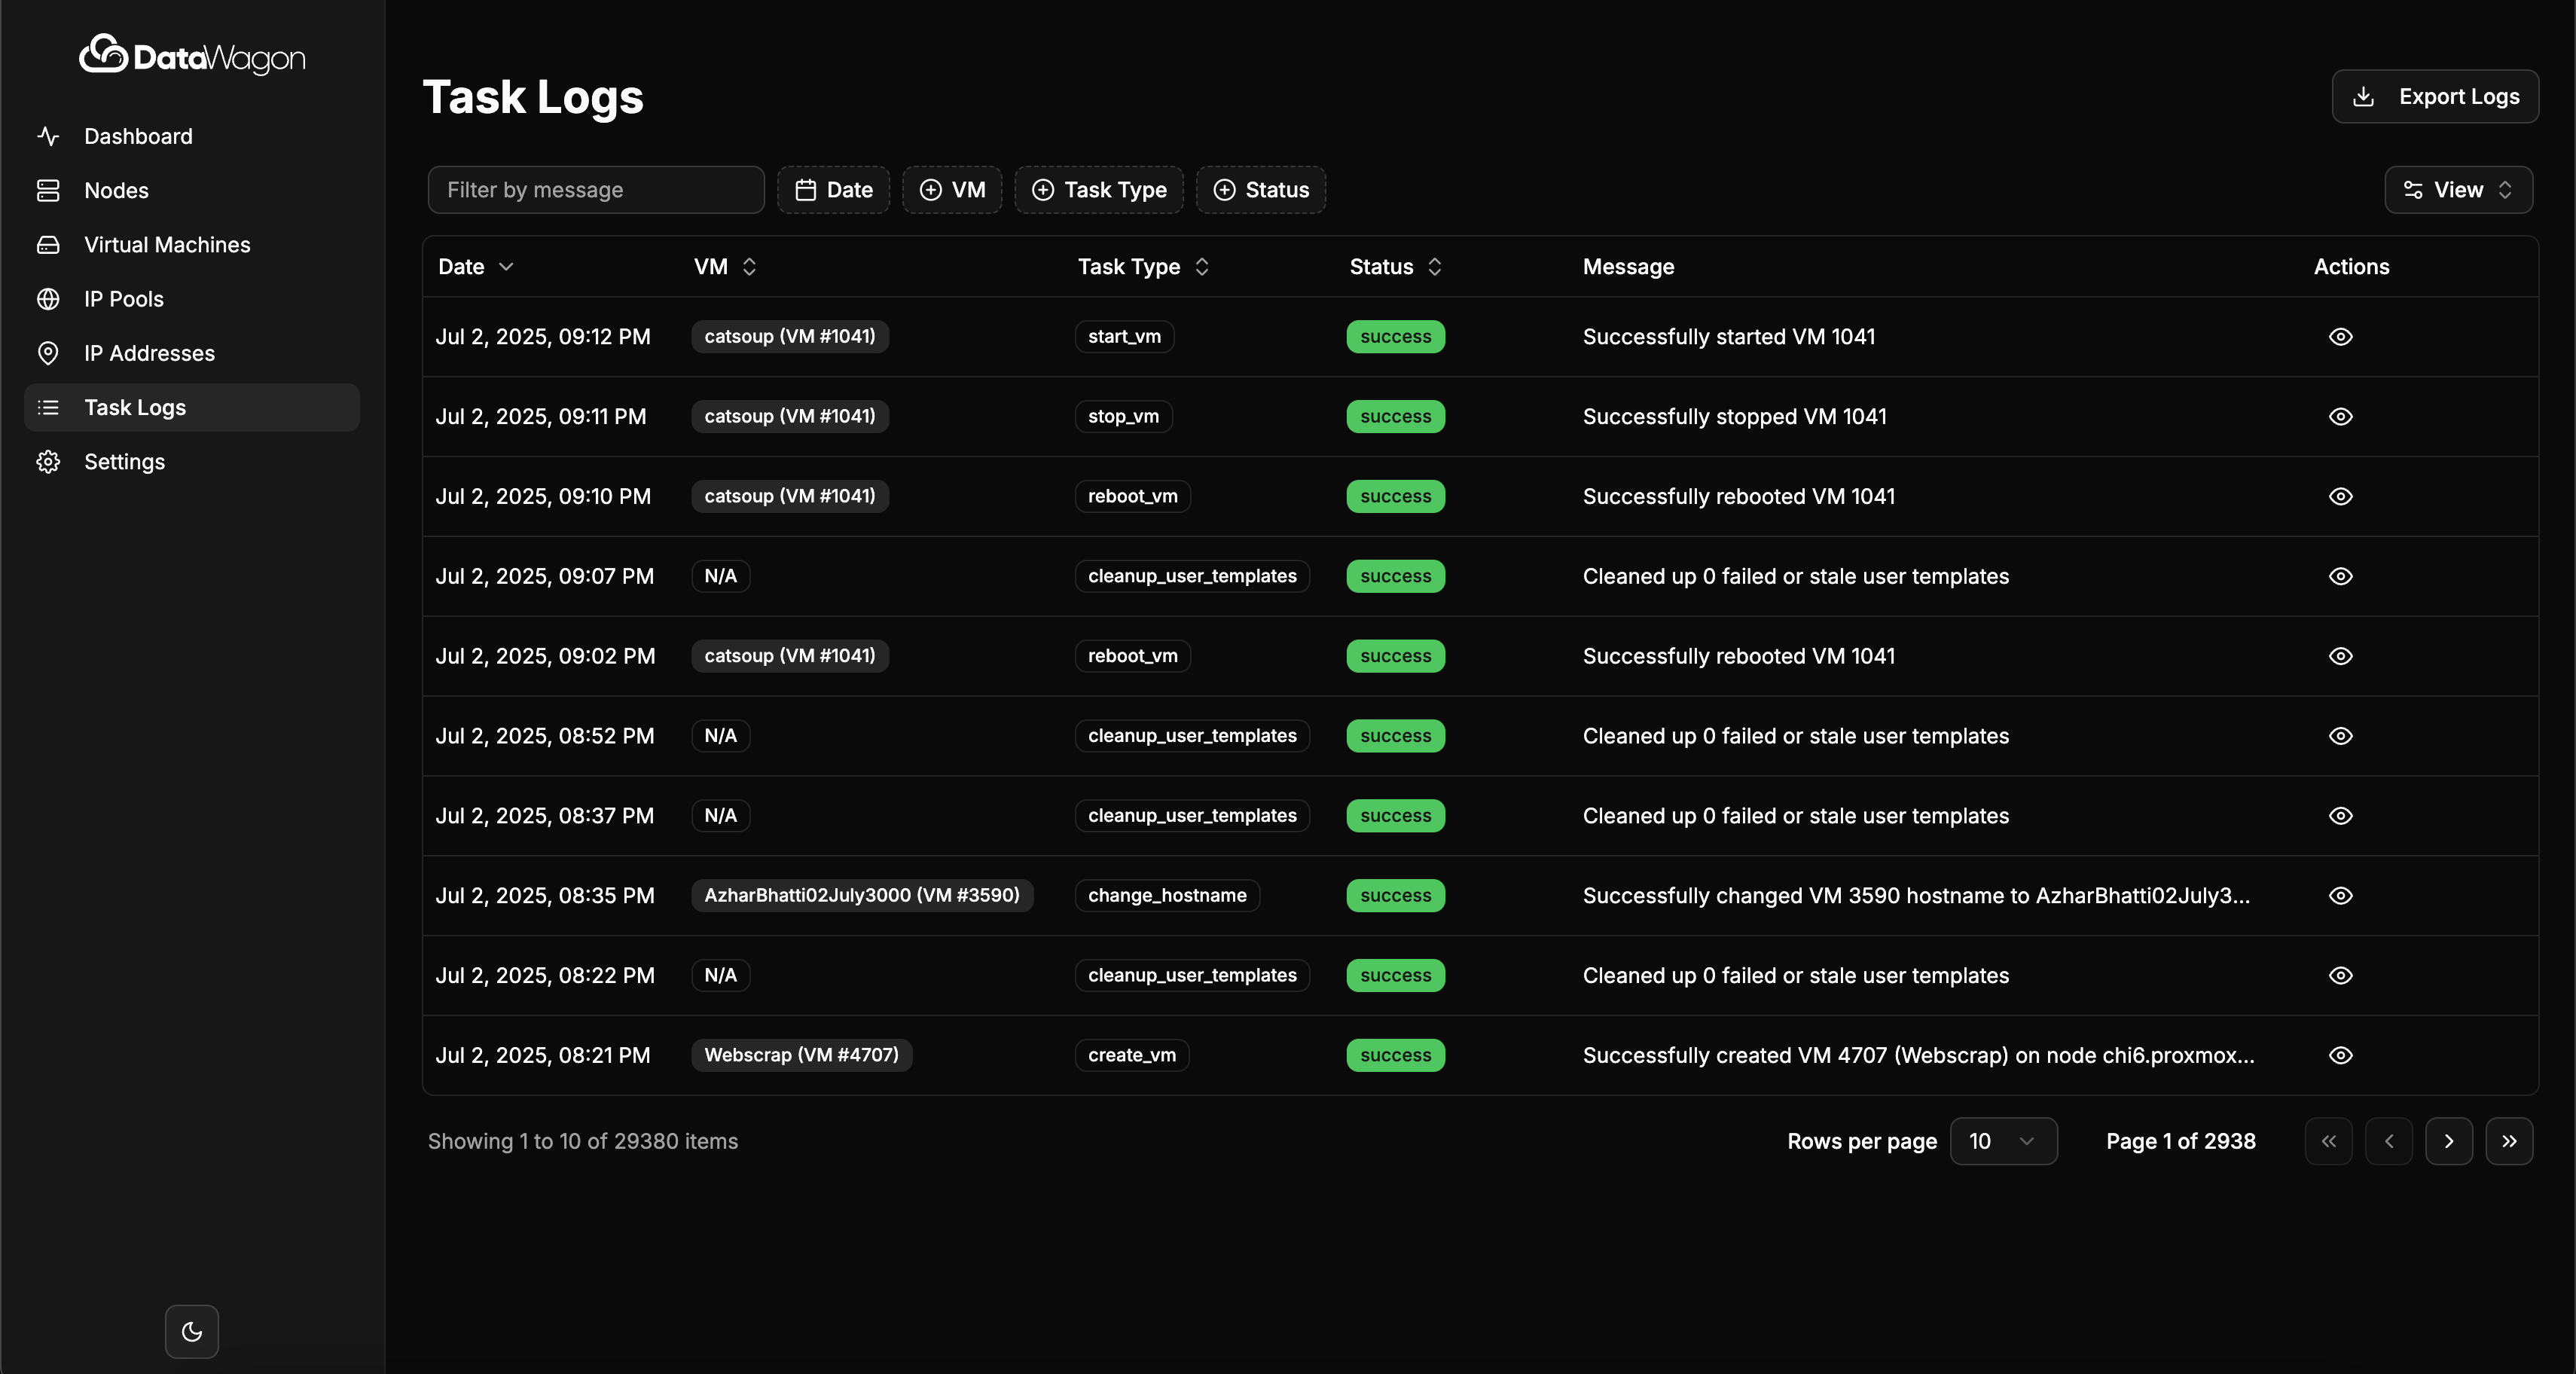This screenshot has height=1374, width=2576.
Task: Open Virtual Machines in sidebar
Action: coord(167,245)
